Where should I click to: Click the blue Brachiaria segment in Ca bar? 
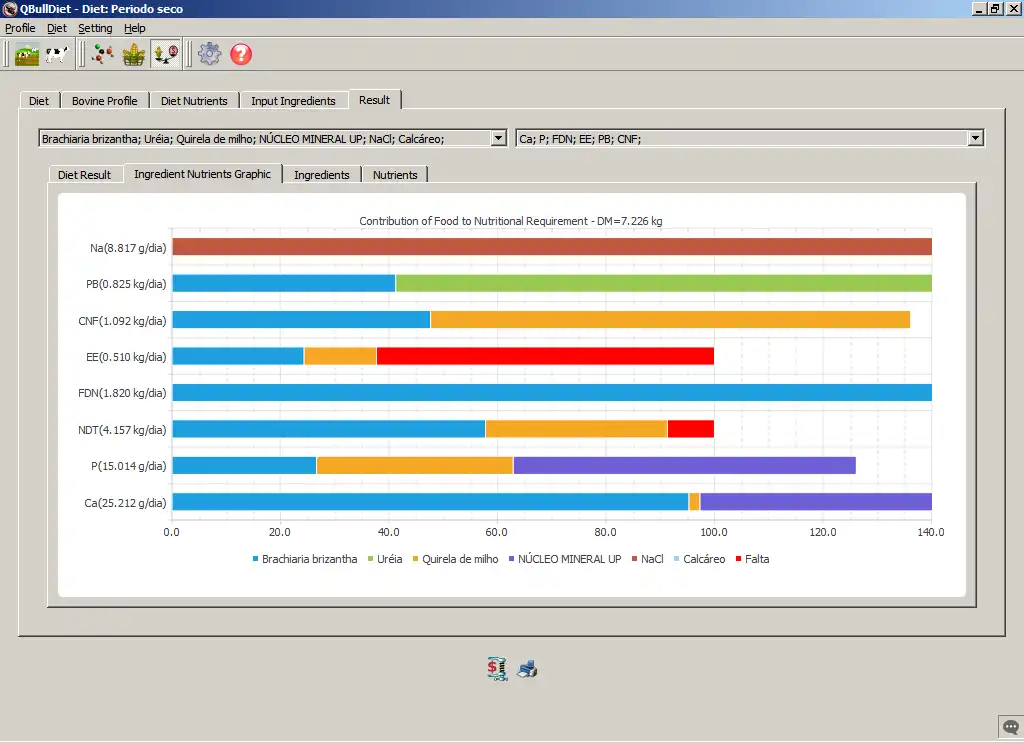(x=430, y=502)
